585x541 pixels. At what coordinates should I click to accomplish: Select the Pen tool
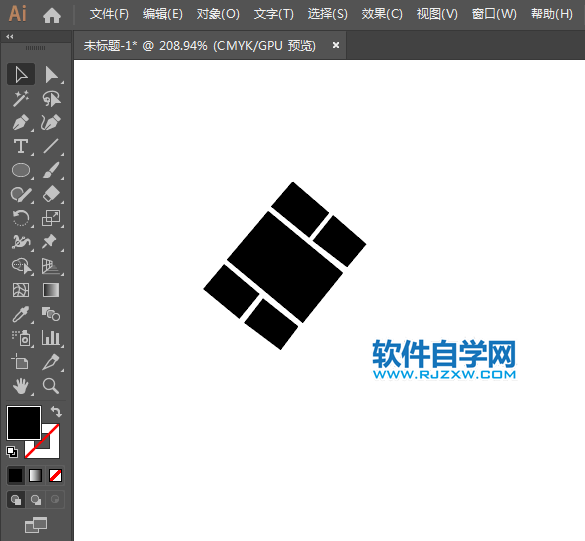tap(21, 122)
